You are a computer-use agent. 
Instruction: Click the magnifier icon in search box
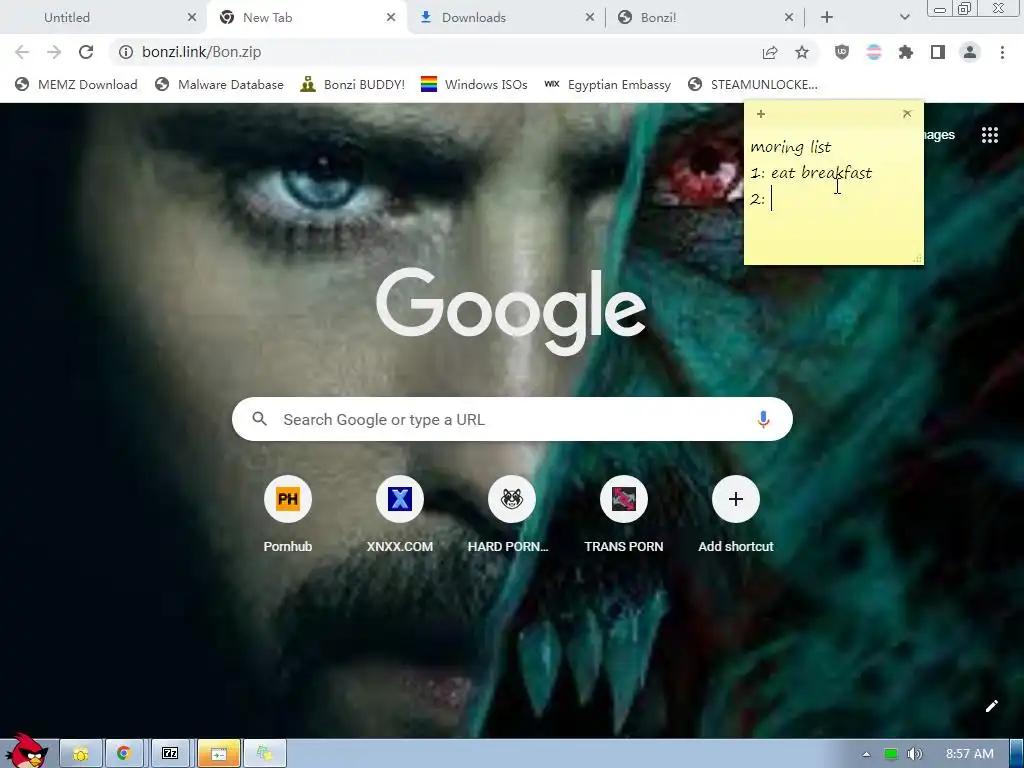pos(259,419)
